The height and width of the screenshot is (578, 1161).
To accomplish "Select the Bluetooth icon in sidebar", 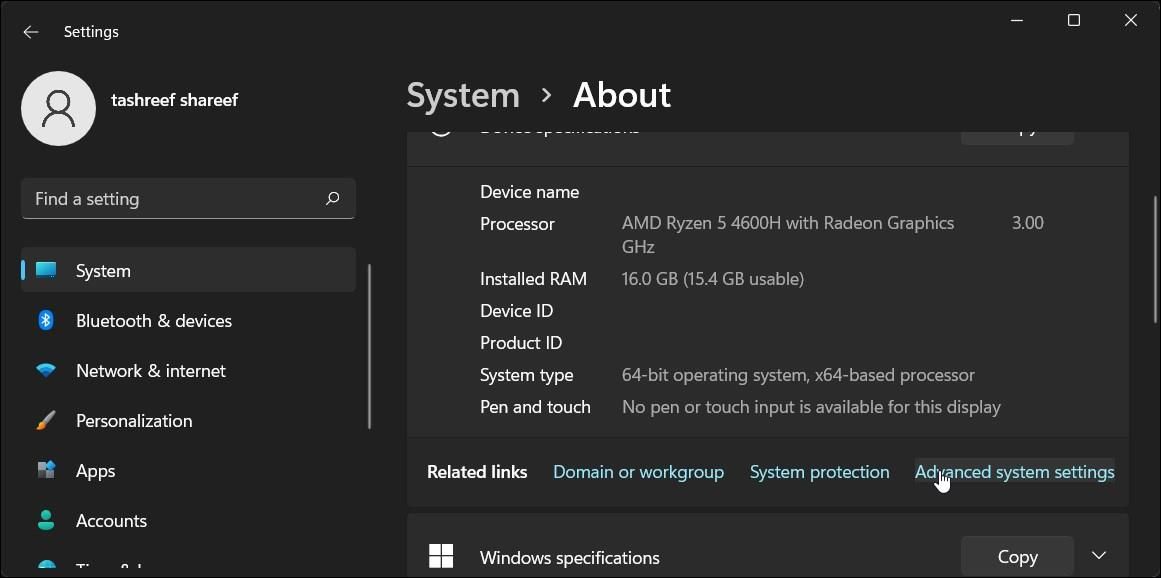I will [x=46, y=320].
